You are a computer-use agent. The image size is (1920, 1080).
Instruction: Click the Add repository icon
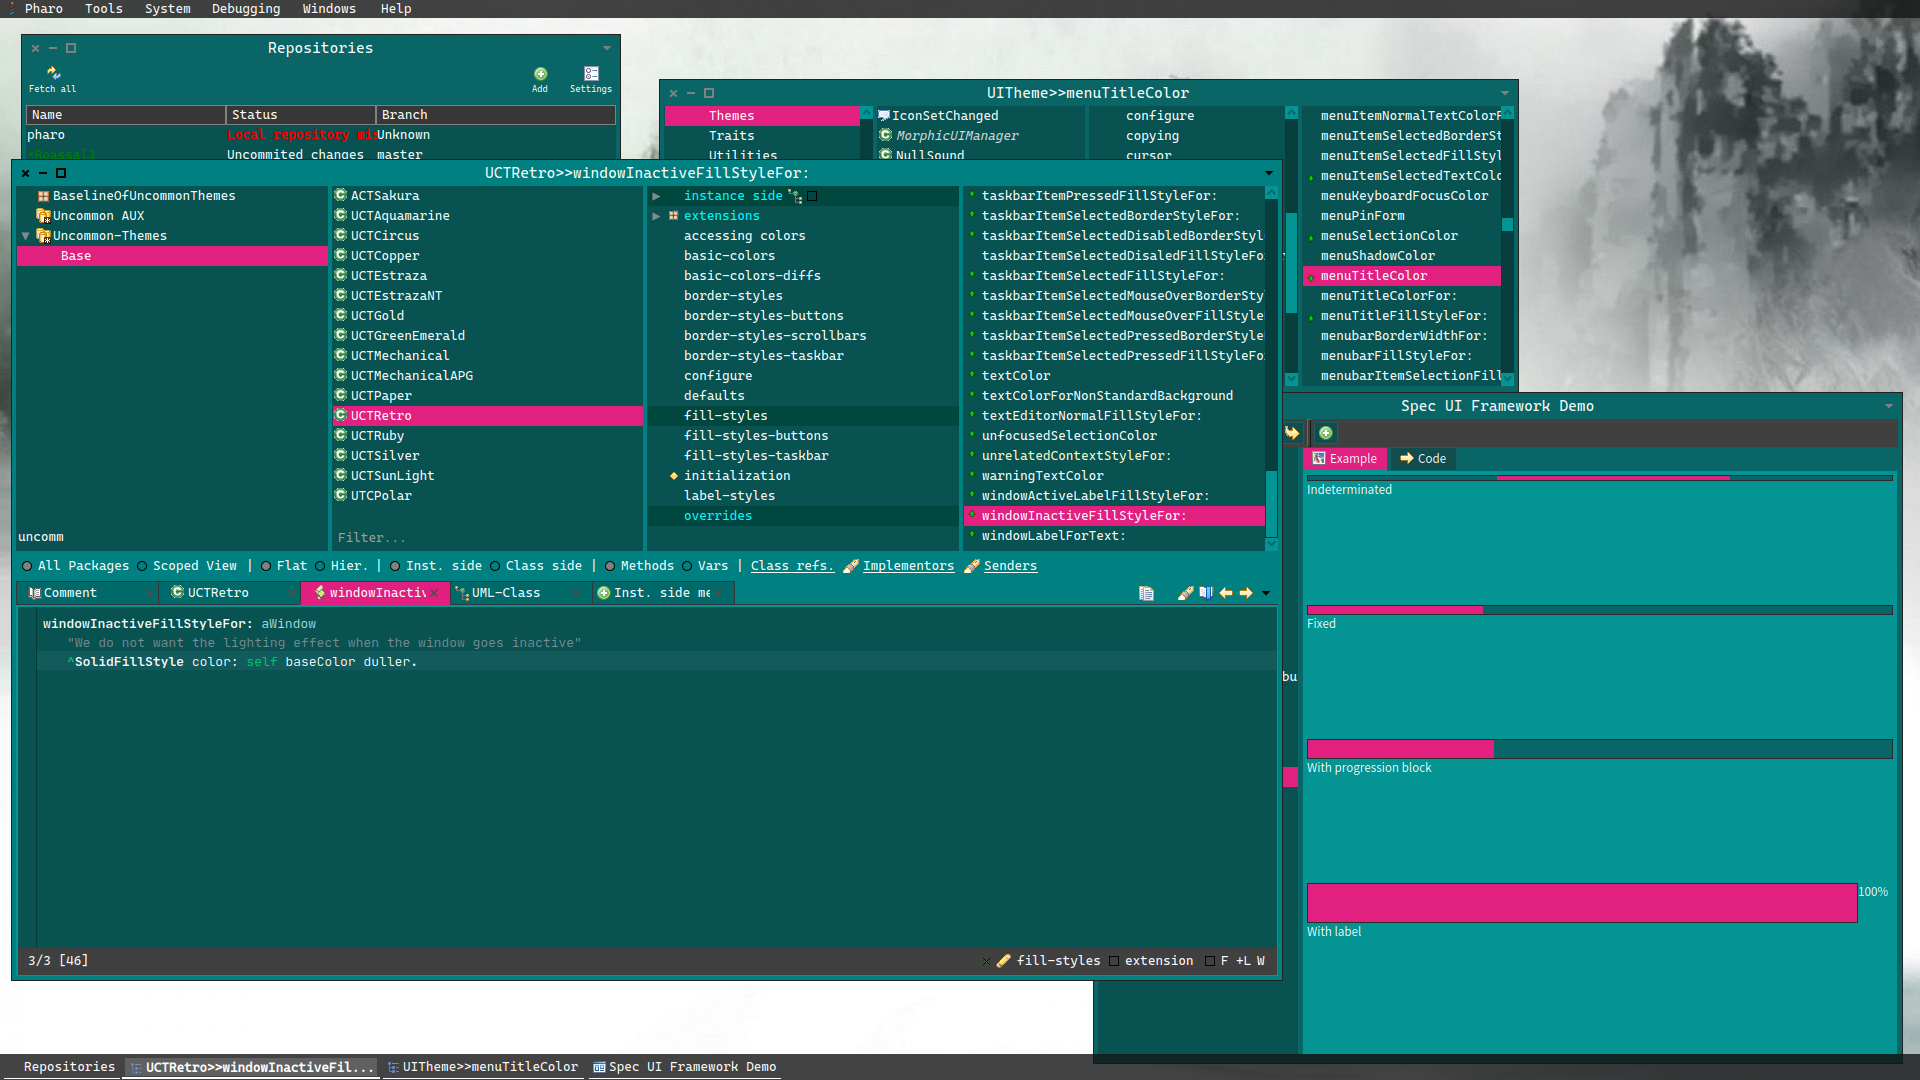pos(540,74)
